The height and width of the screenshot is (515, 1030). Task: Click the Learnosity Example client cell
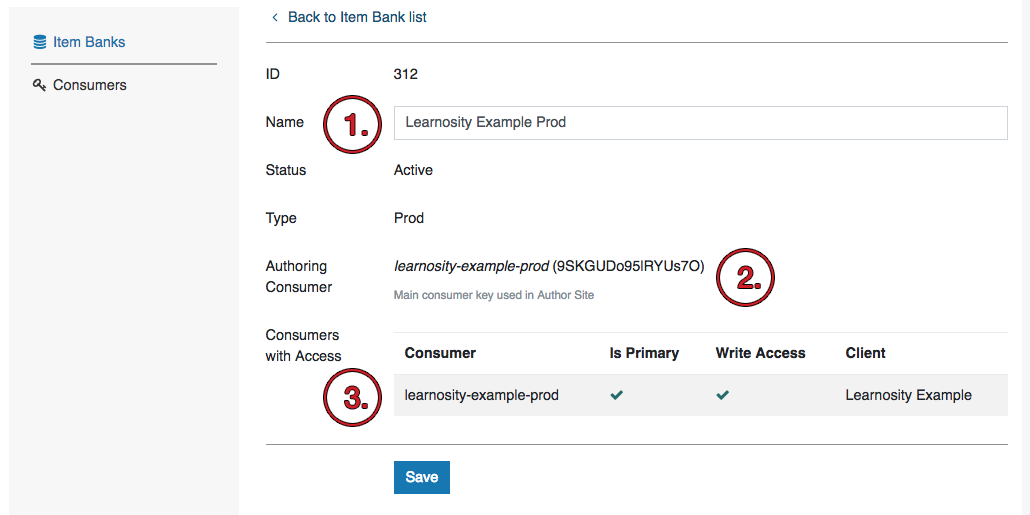click(908, 395)
